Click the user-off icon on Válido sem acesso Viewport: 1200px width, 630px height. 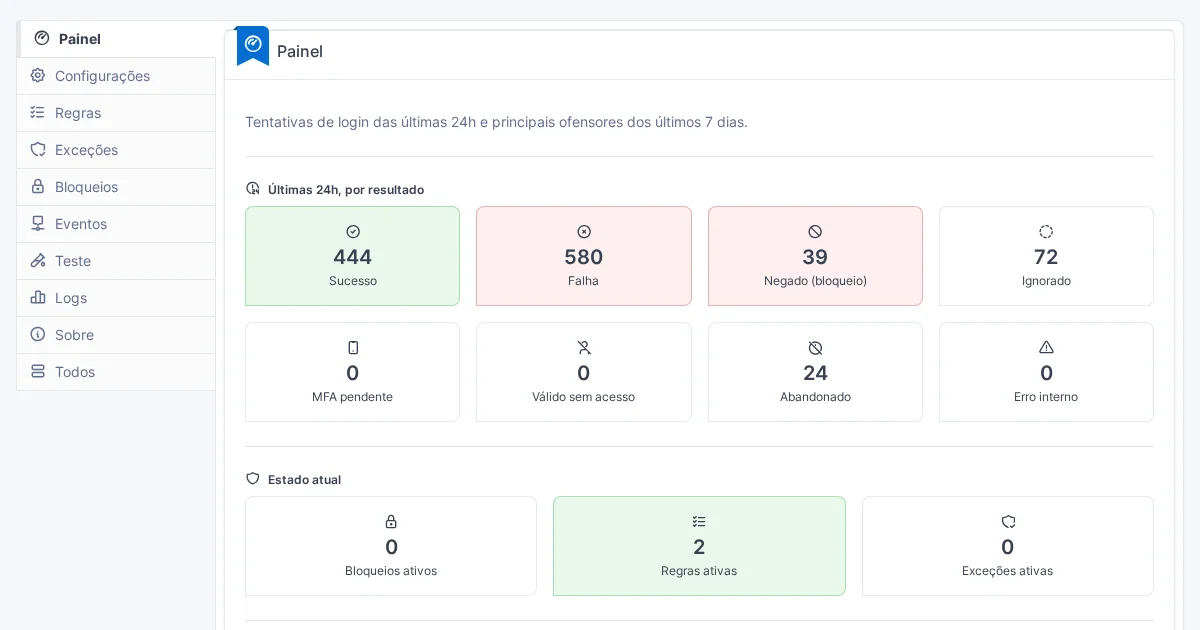pyautogui.click(x=584, y=348)
